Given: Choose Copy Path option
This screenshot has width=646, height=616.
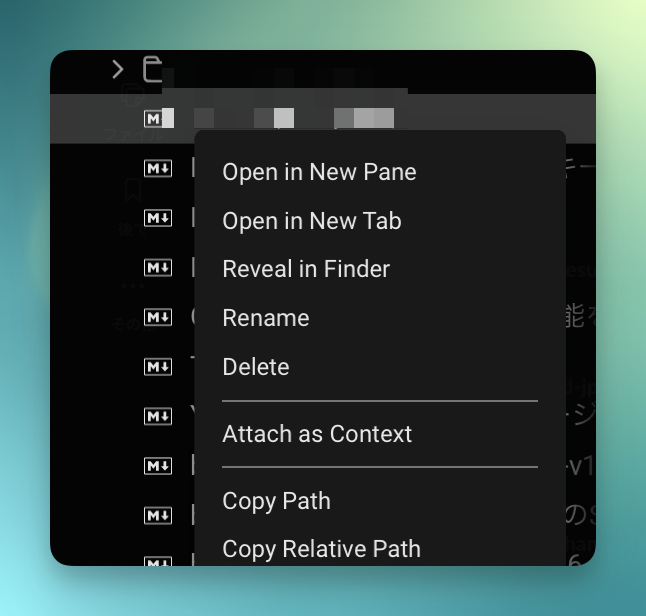Looking at the screenshot, I should [276, 501].
